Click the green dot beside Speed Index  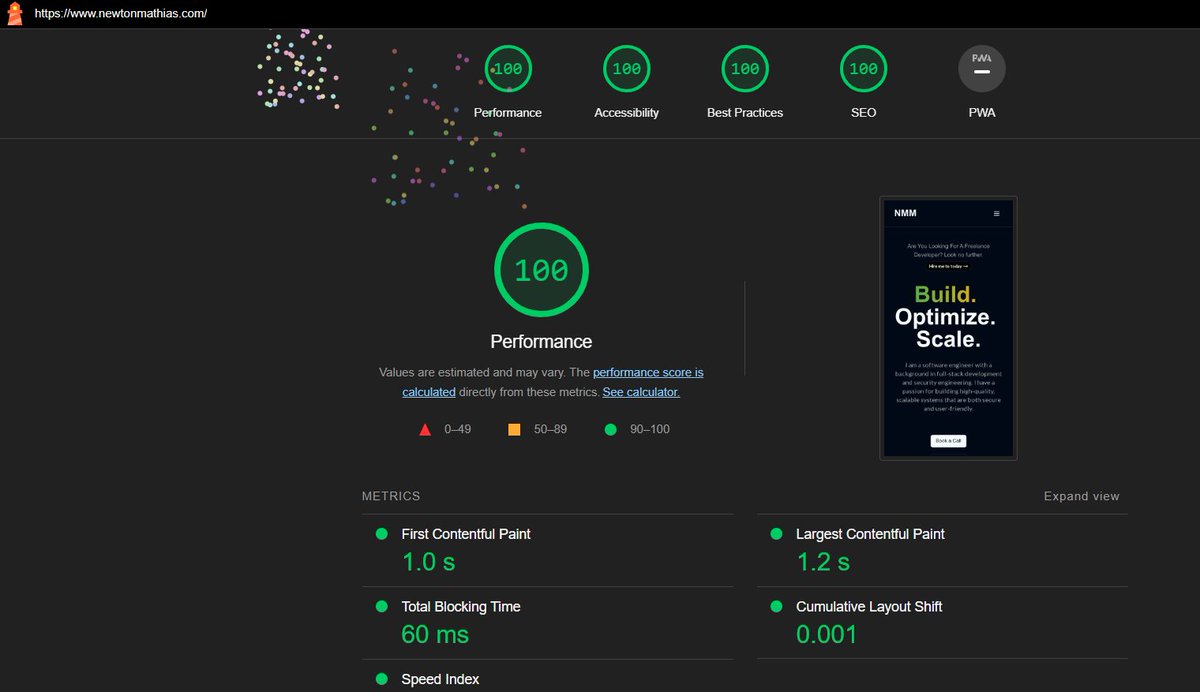point(381,679)
